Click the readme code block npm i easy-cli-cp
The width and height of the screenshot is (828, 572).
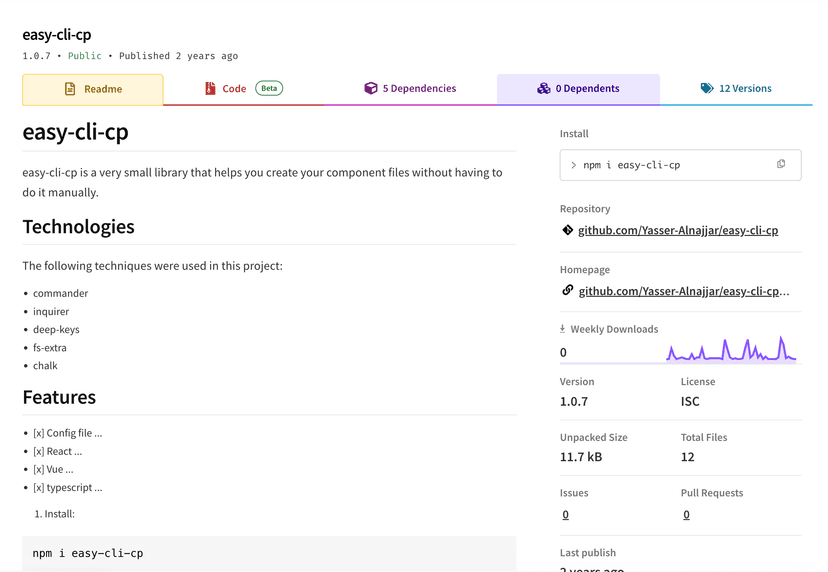click(x=269, y=553)
